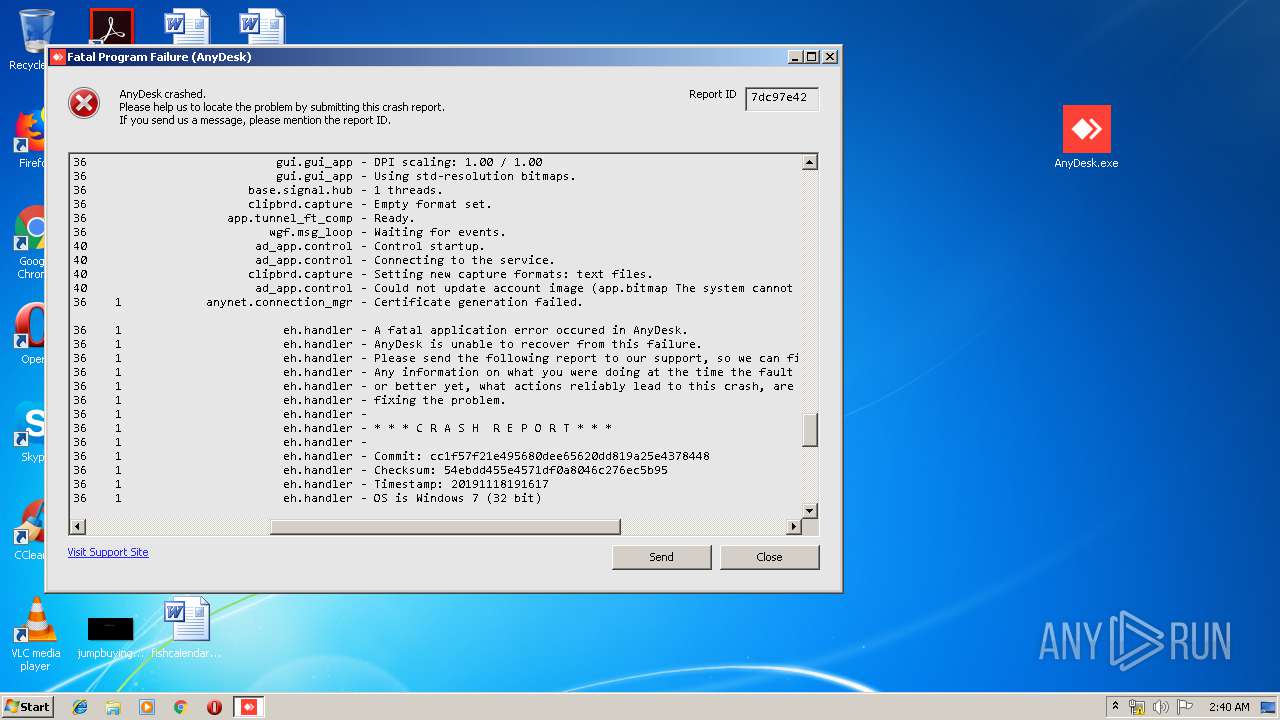Image resolution: width=1280 pixels, height=720 pixels.
Task: Open the jumpbuying file thumbnail
Action: (x=110, y=637)
